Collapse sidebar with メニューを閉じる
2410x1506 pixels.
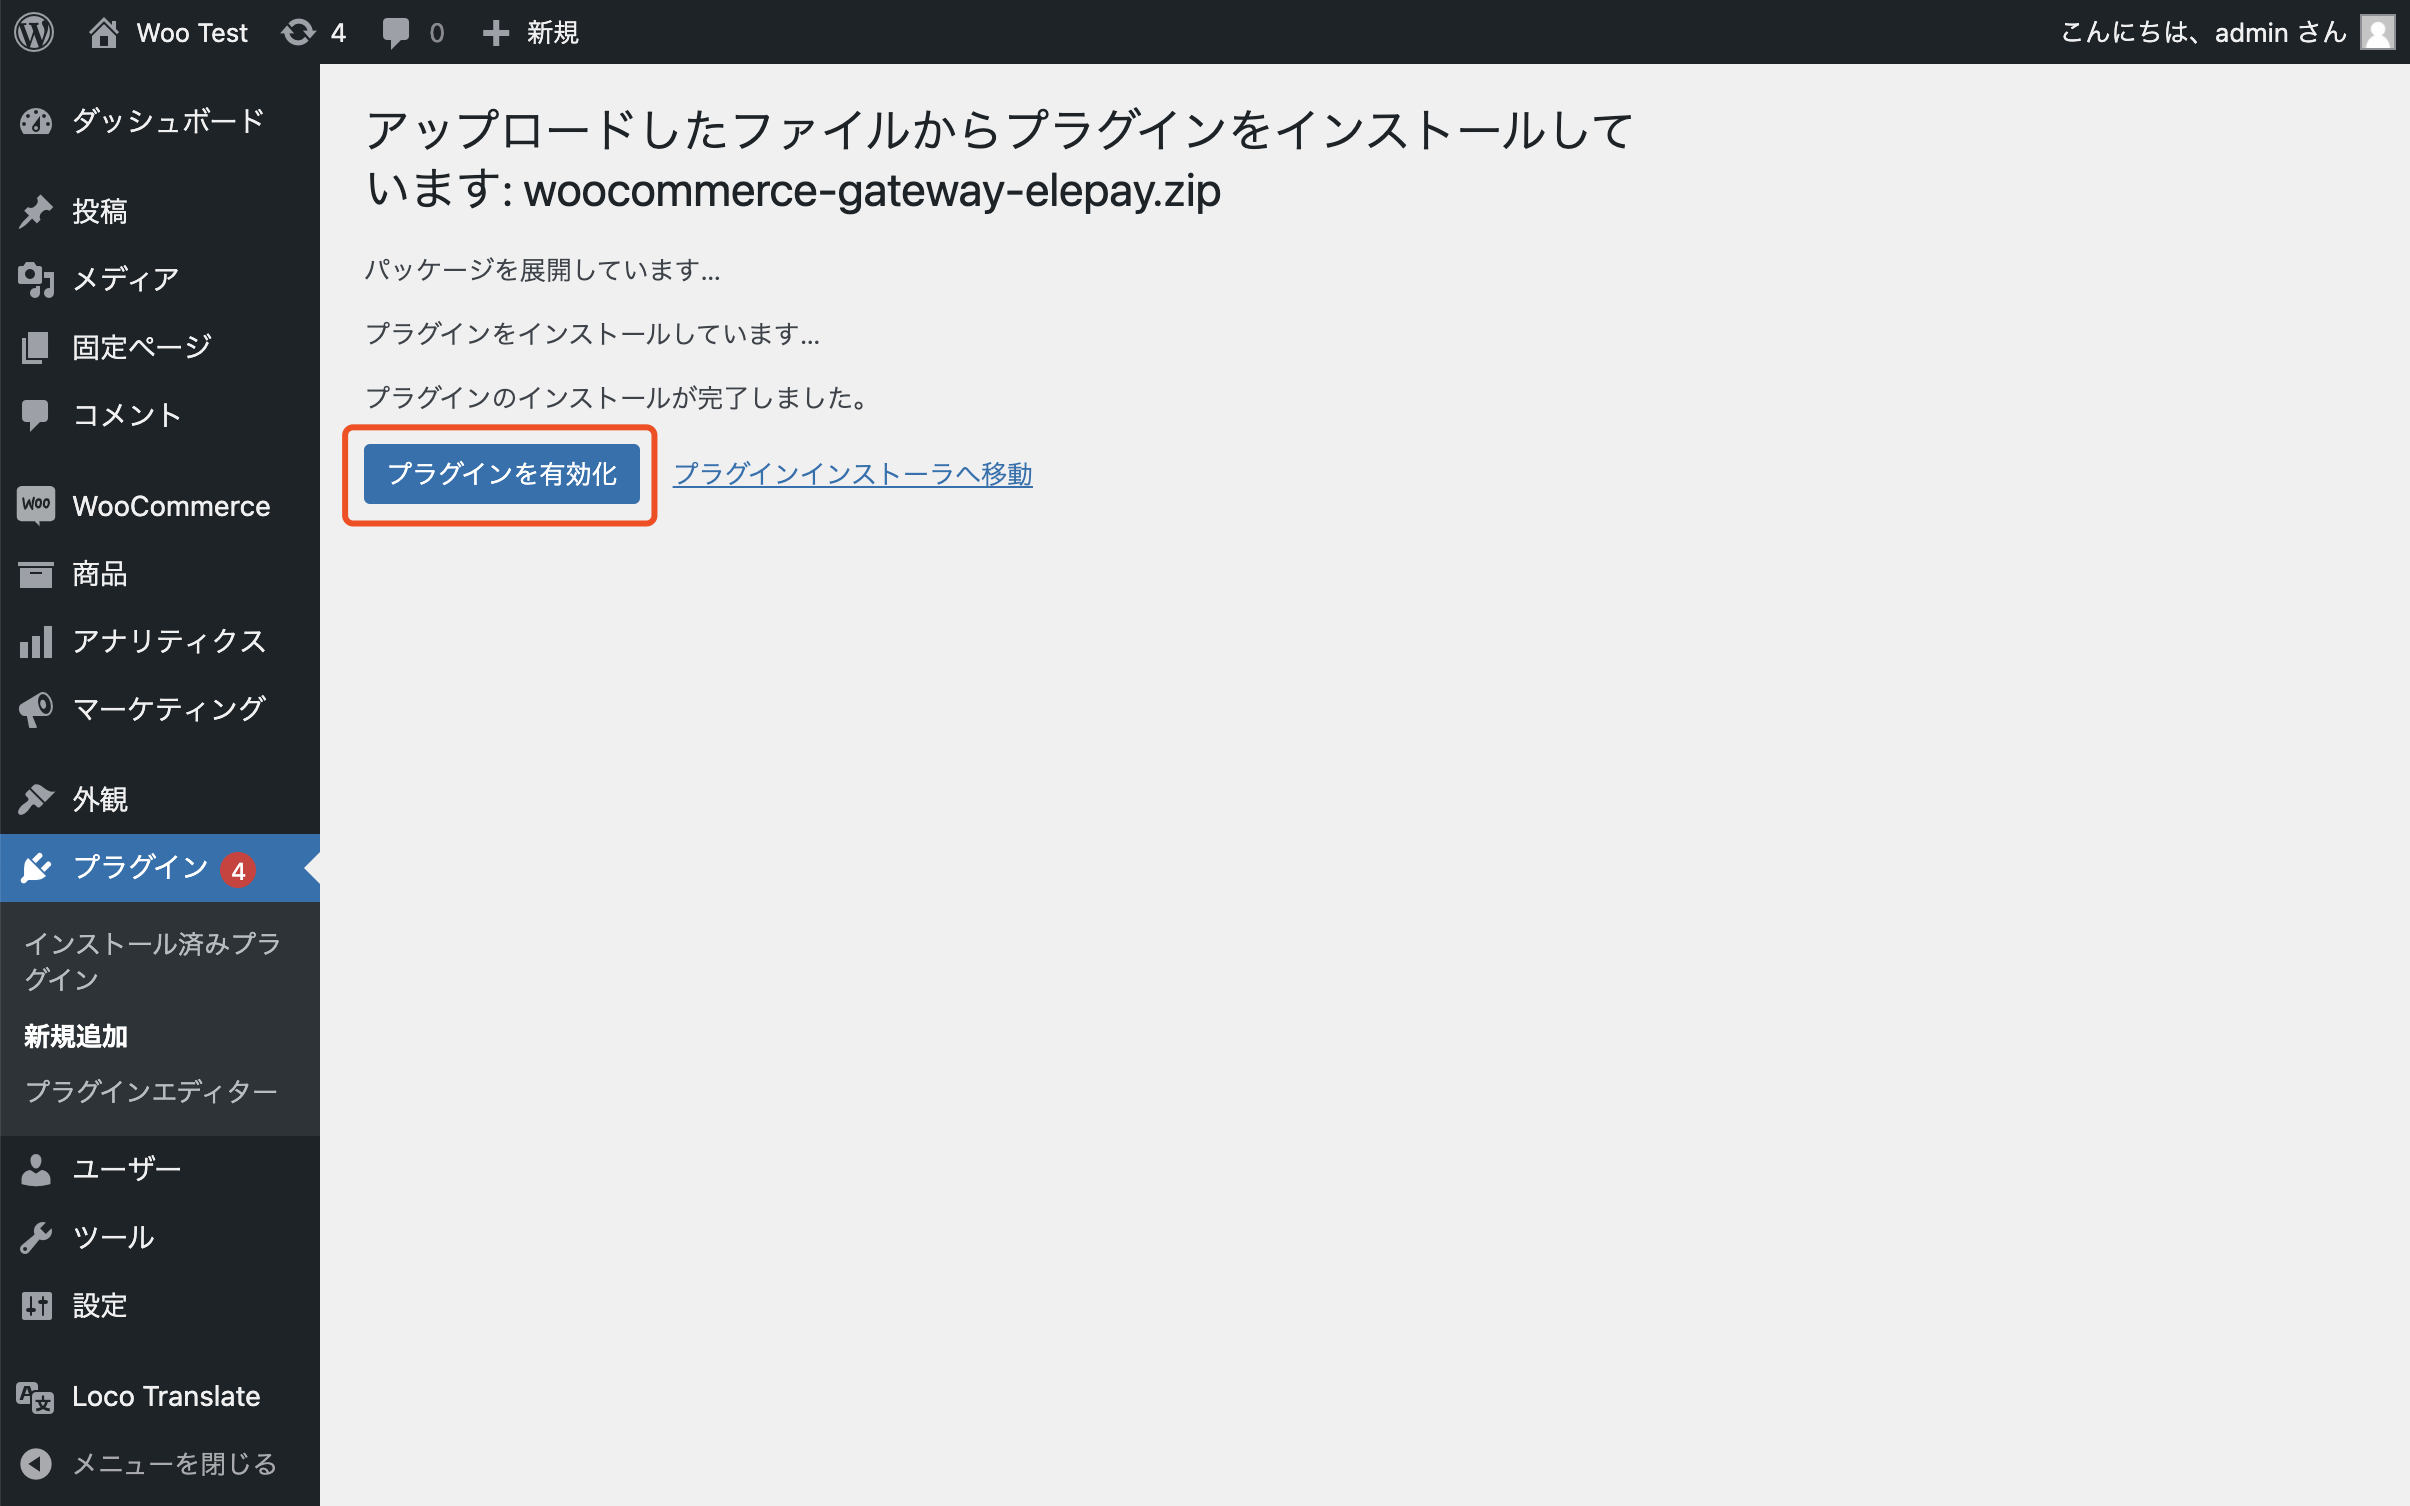coord(174,1464)
